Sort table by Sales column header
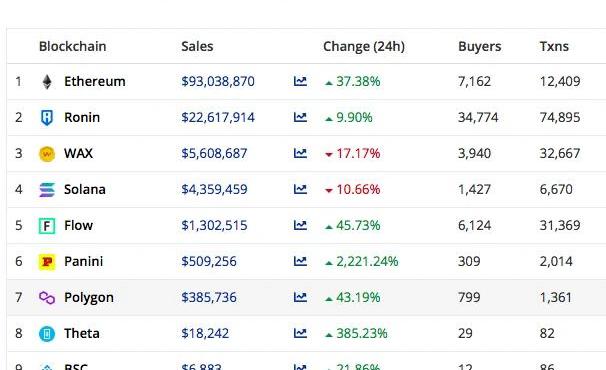This screenshot has width=606, height=370. click(x=197, y=46)
